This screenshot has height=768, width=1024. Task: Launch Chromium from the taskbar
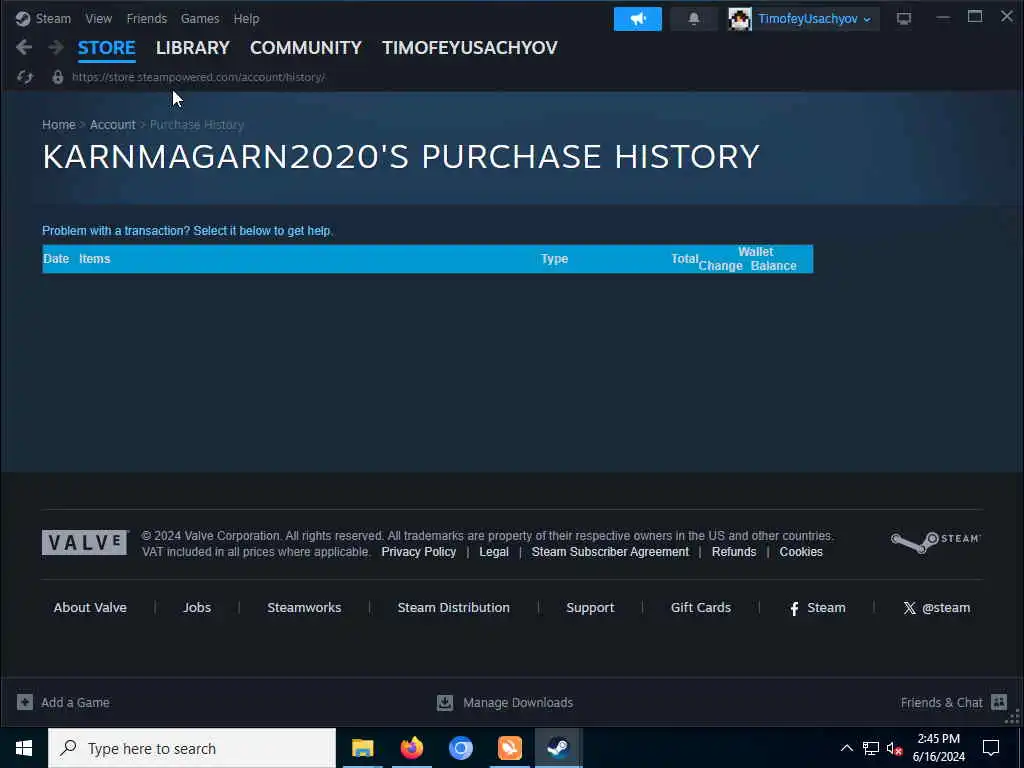[460, 748]
